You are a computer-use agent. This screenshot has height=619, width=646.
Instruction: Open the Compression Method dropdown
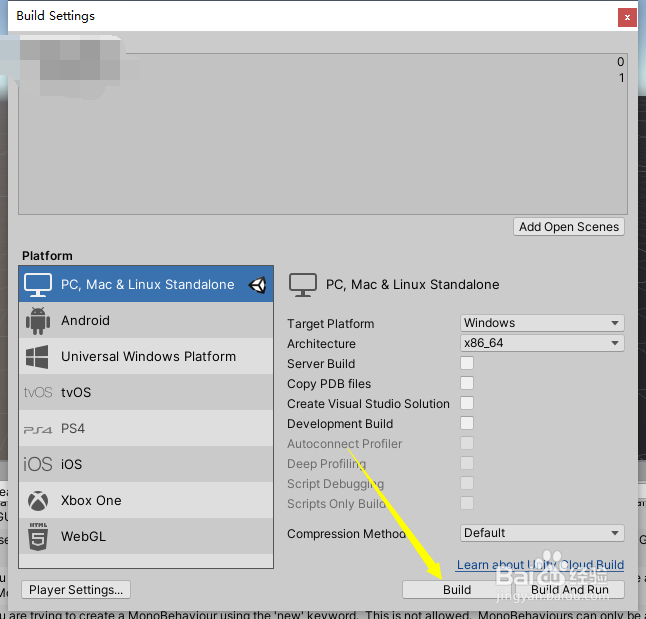tap(542, 533)
